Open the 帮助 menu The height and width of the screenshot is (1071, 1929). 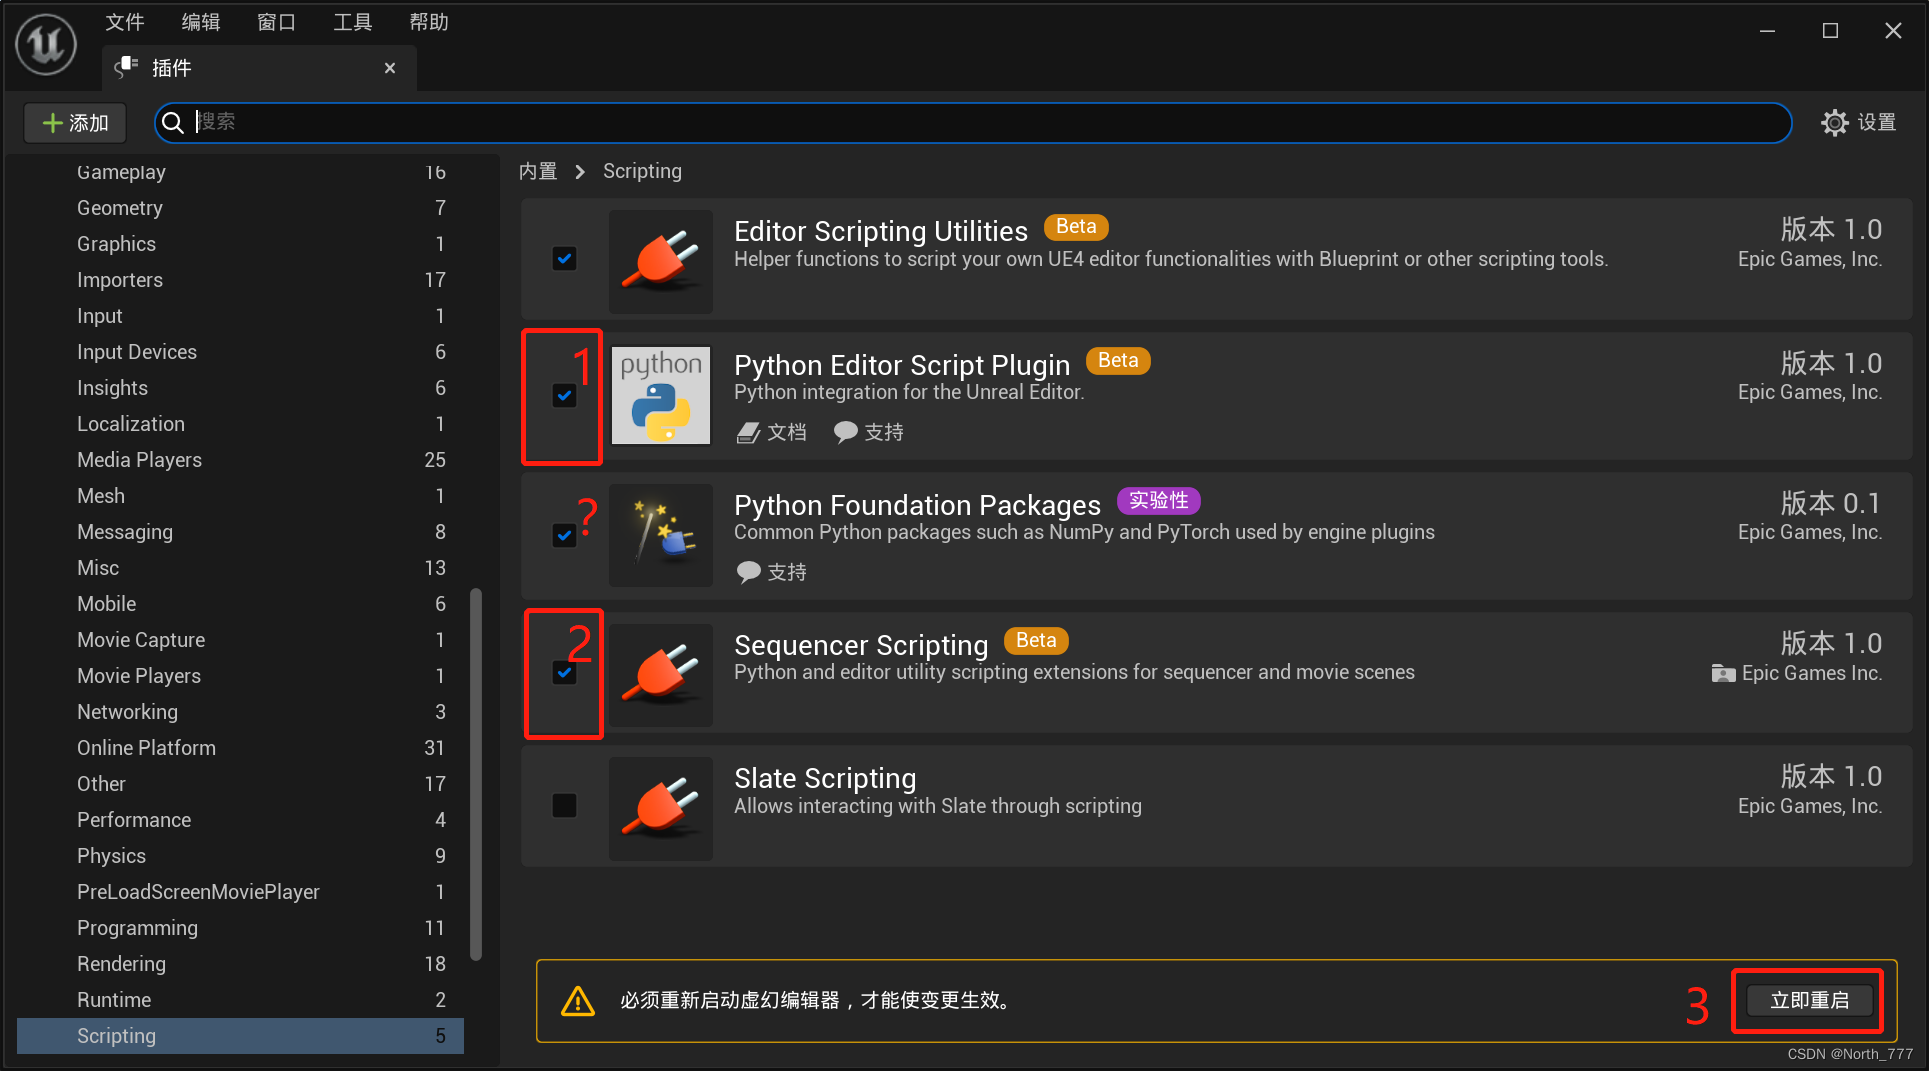pos(429,22)
